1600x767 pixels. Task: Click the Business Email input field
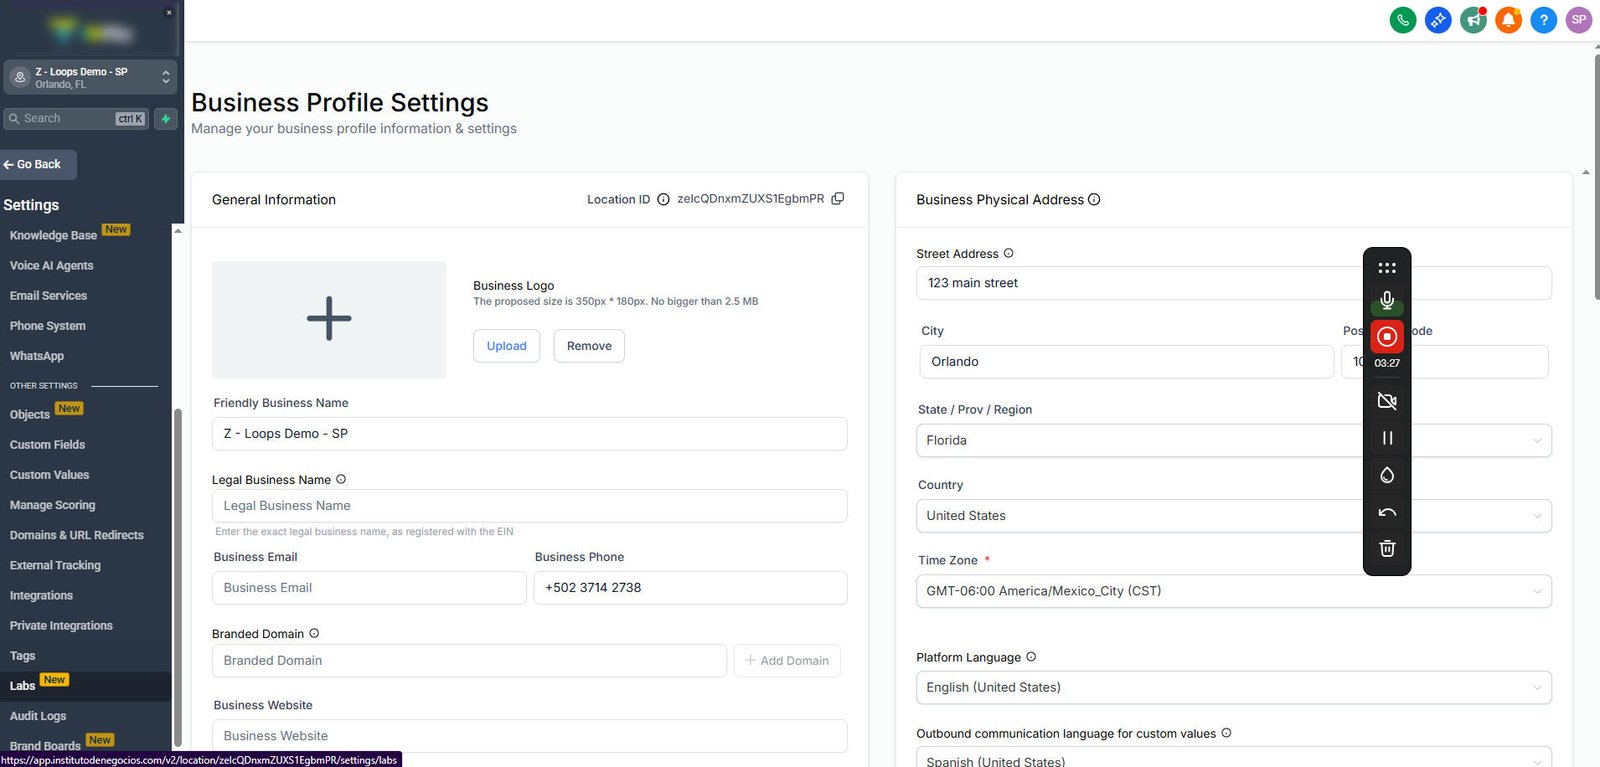[x=369, y=588]
